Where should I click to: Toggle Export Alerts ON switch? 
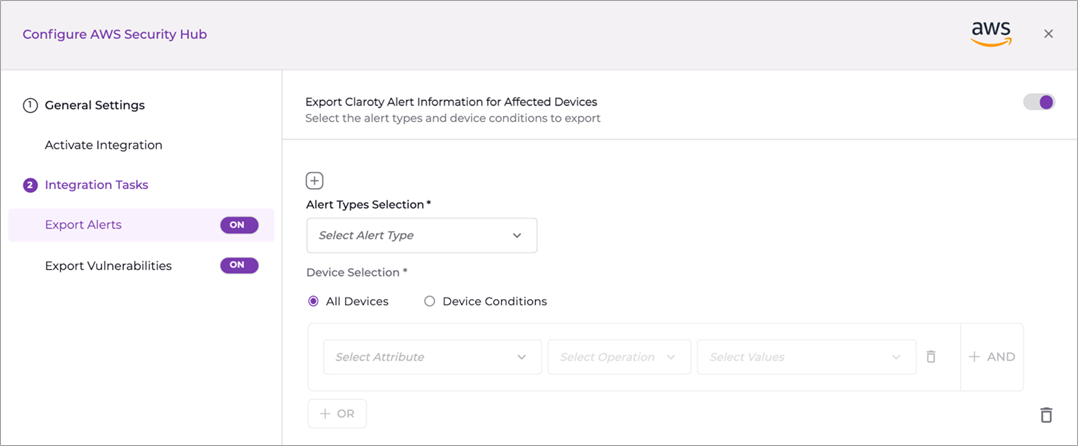(x=239, y=225)
